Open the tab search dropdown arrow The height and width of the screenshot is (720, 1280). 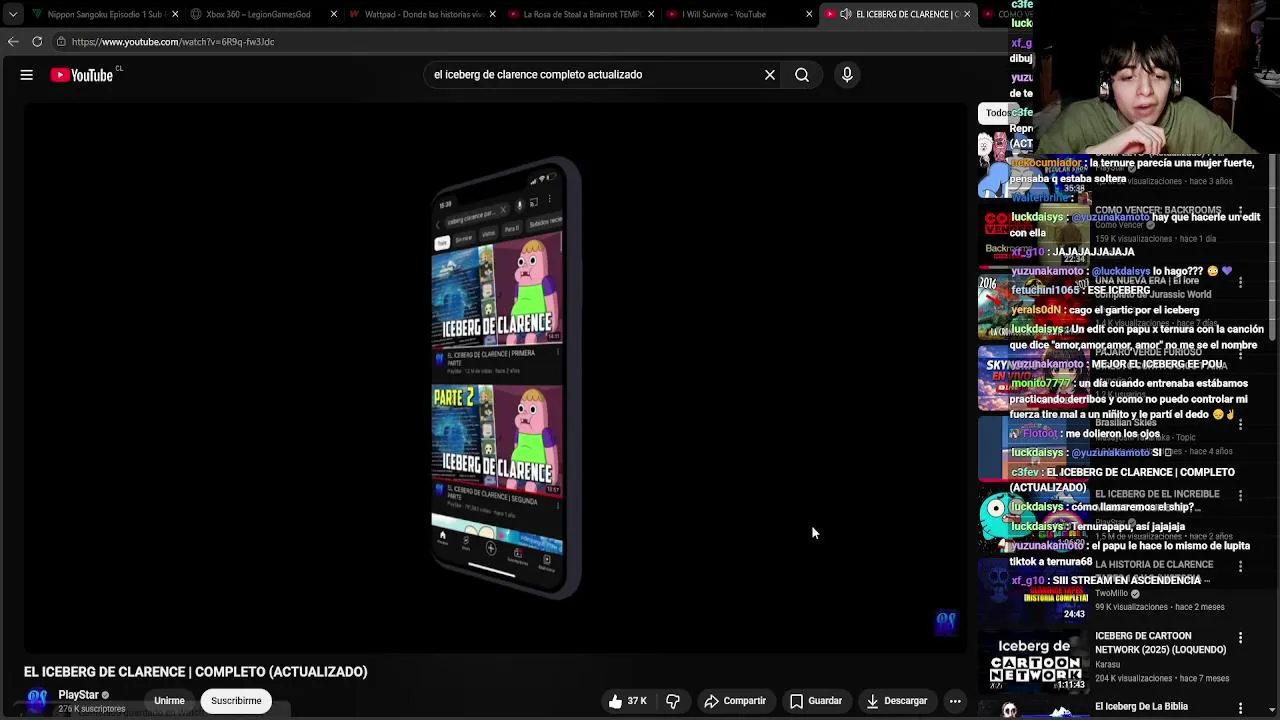pyautogui.click(x=13, y=14)
